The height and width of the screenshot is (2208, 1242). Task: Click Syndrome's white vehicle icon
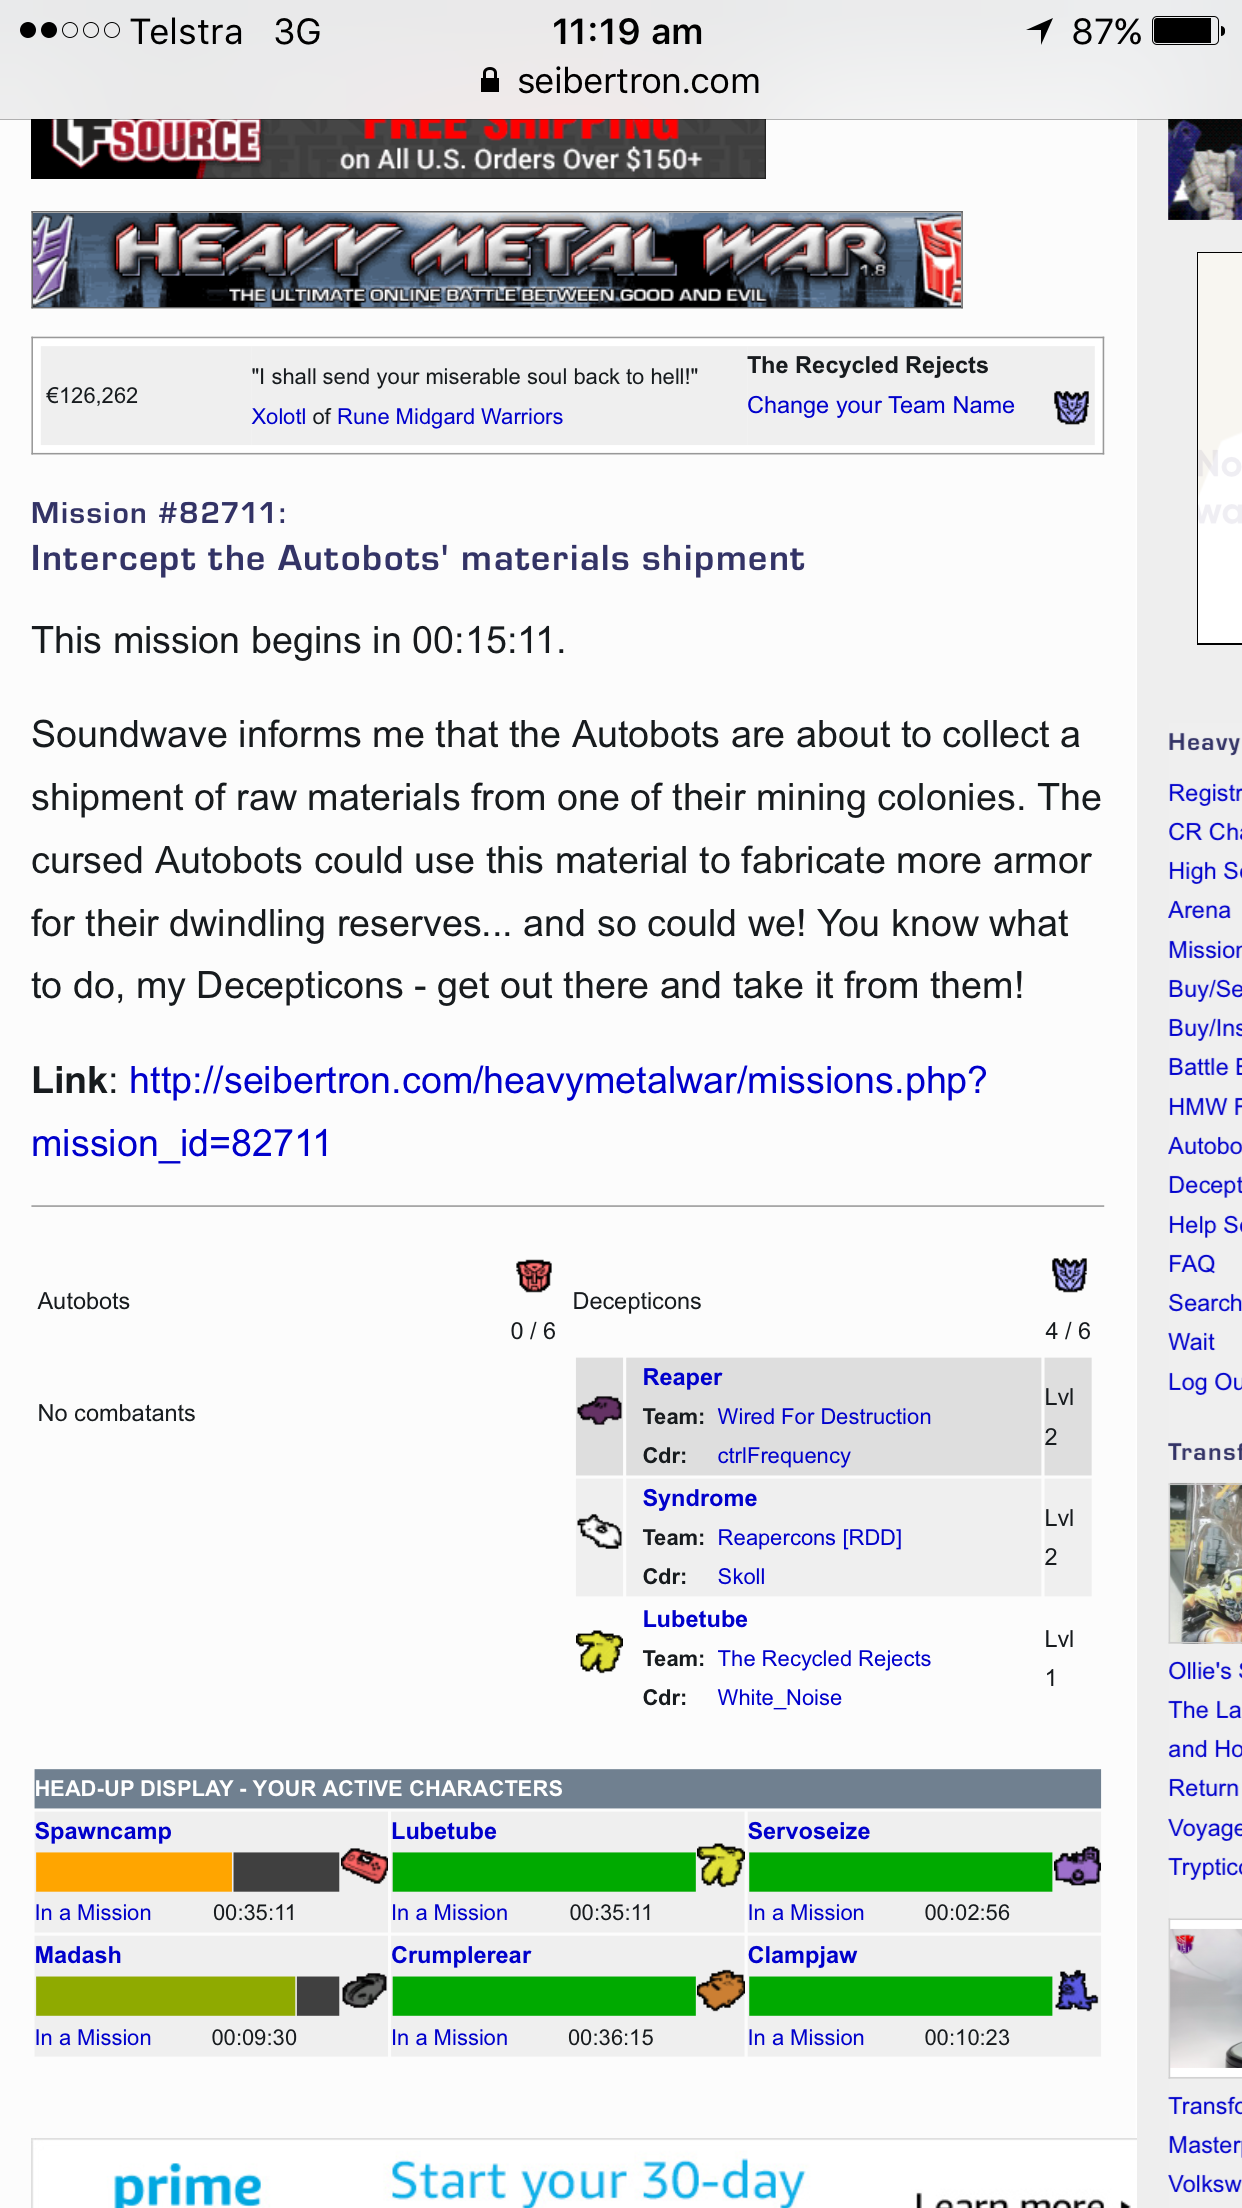[x=600, y=1531]
